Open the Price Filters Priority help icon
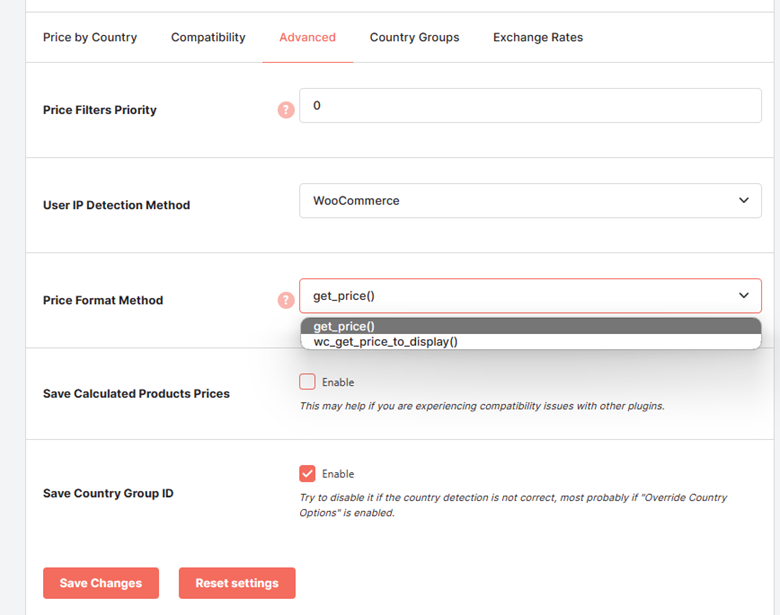This screenshot has width=780, height=615. pyautogui.click(x=286, y=110)
